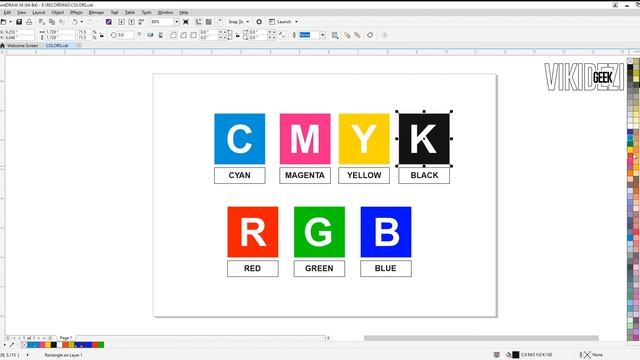This screenshot has height=360, width=640.
Task: Click the Copy icon in the standard toolbar
Action: pyautogui.click(x=52, y=22)
